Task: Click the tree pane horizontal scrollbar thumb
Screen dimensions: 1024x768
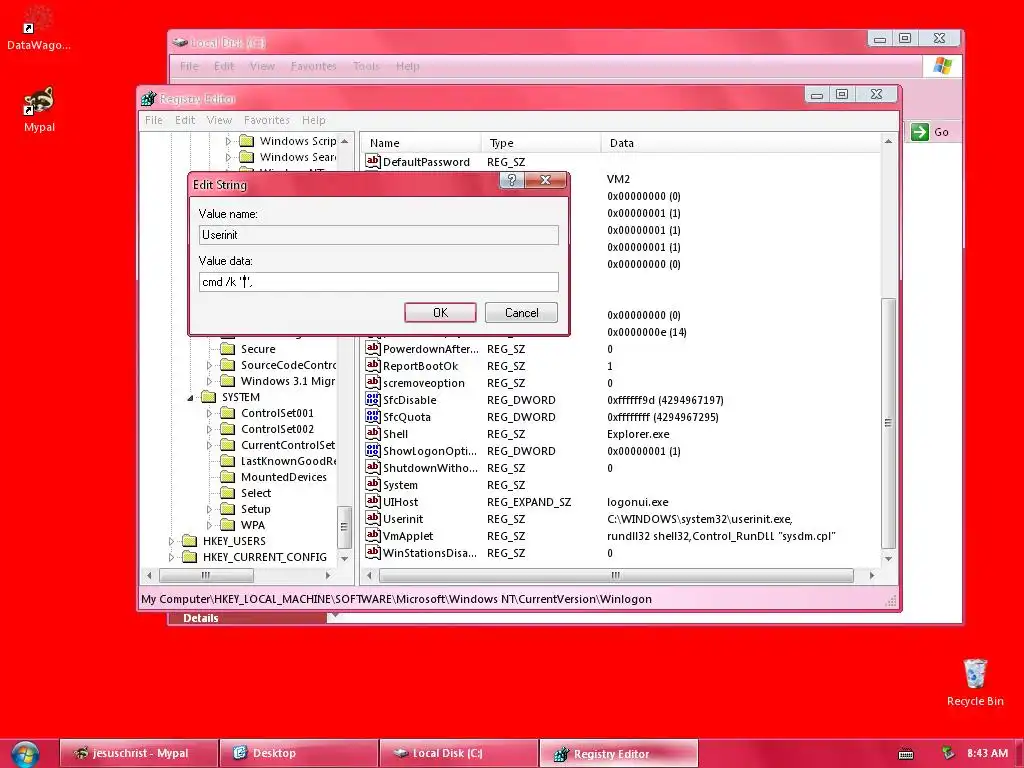Action: pos(206,575)
